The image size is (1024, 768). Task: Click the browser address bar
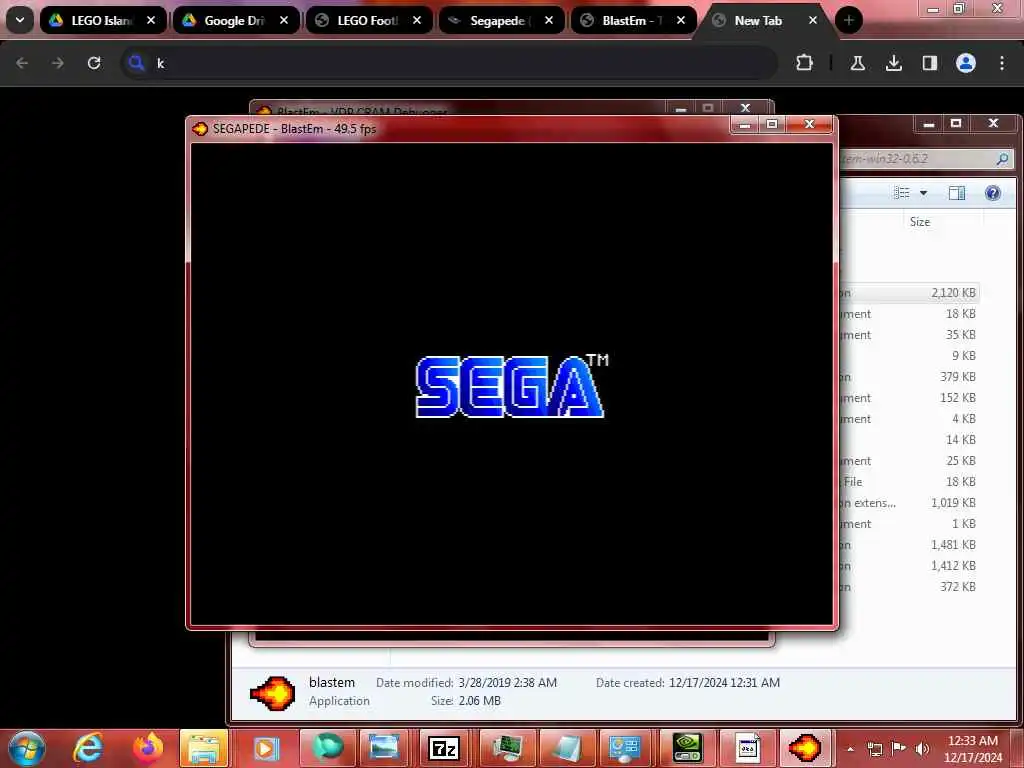(x=449, y=63)
